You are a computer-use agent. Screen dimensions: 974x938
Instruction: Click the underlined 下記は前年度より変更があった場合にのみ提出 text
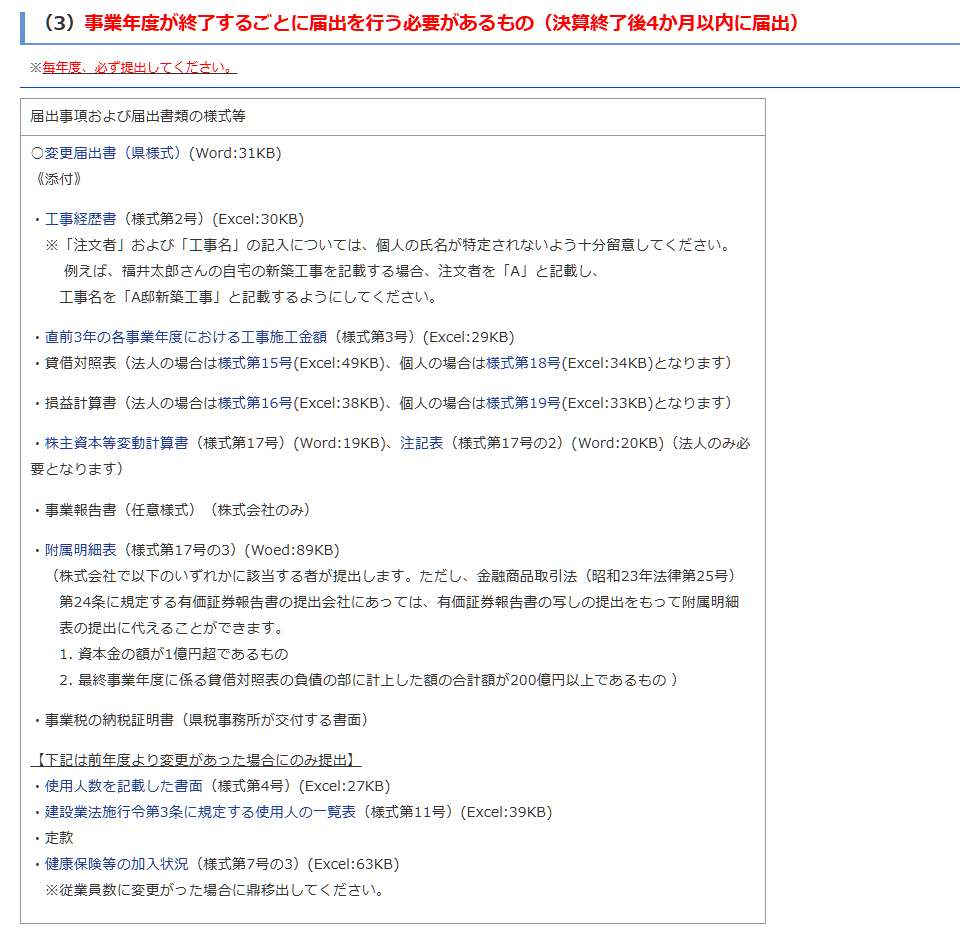[196, 760]
